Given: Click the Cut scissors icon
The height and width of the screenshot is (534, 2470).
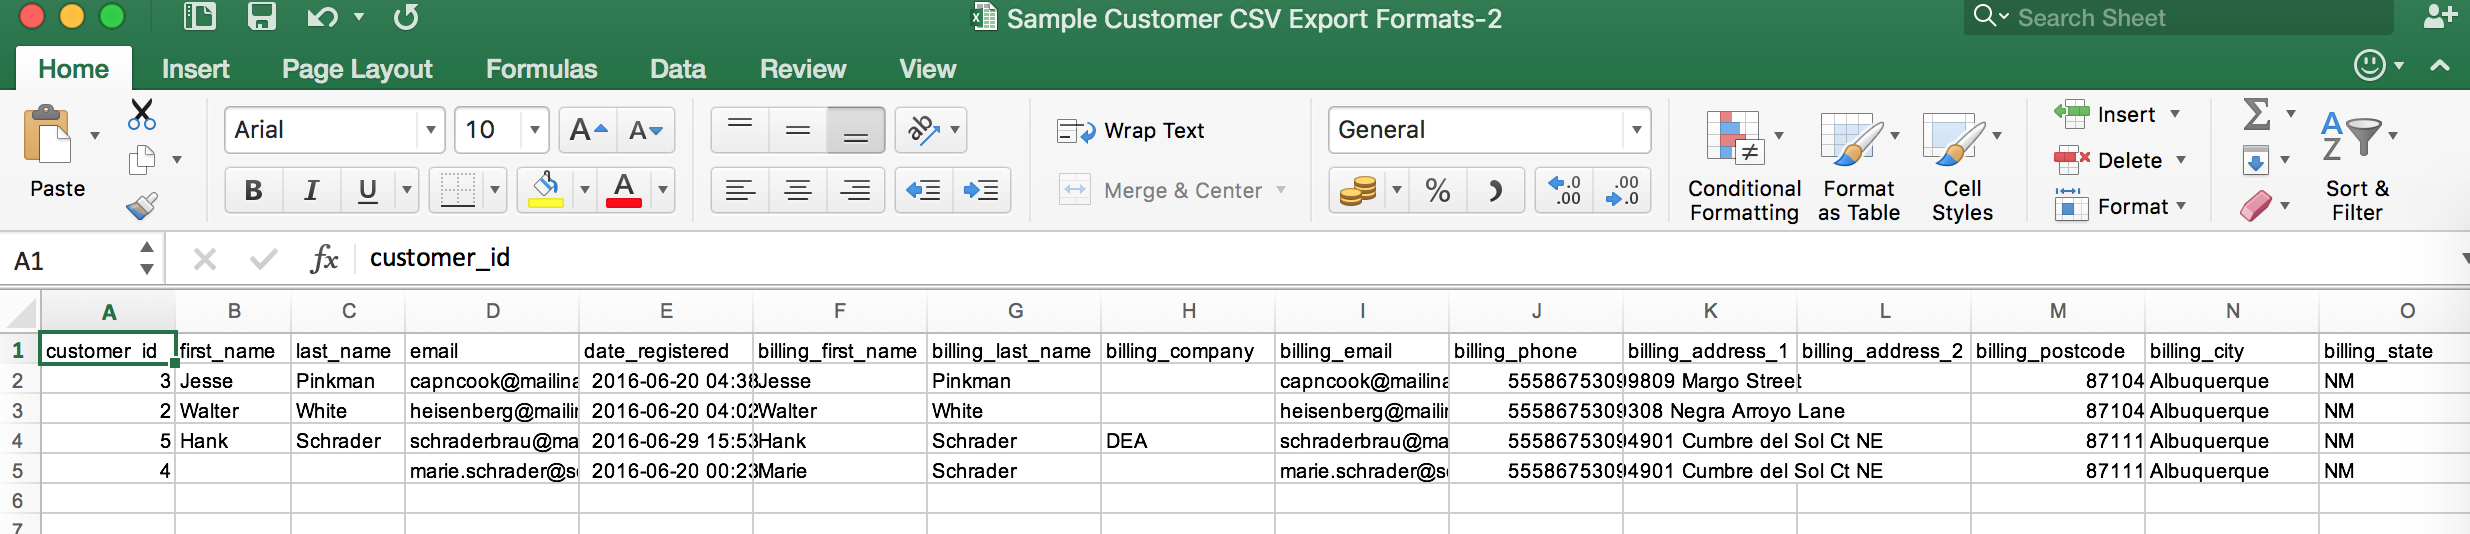Looking at the screenshot, I should click(142, 114).
